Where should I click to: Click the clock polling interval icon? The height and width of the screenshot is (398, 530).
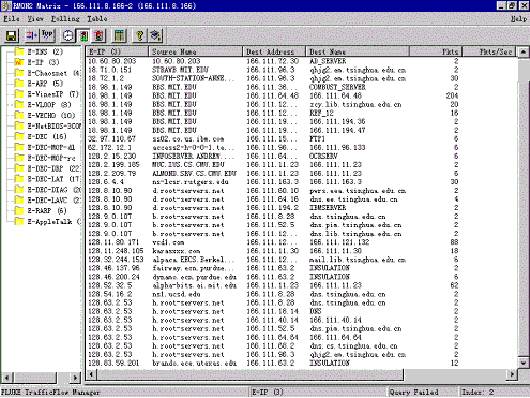click(x=68, y=36)
